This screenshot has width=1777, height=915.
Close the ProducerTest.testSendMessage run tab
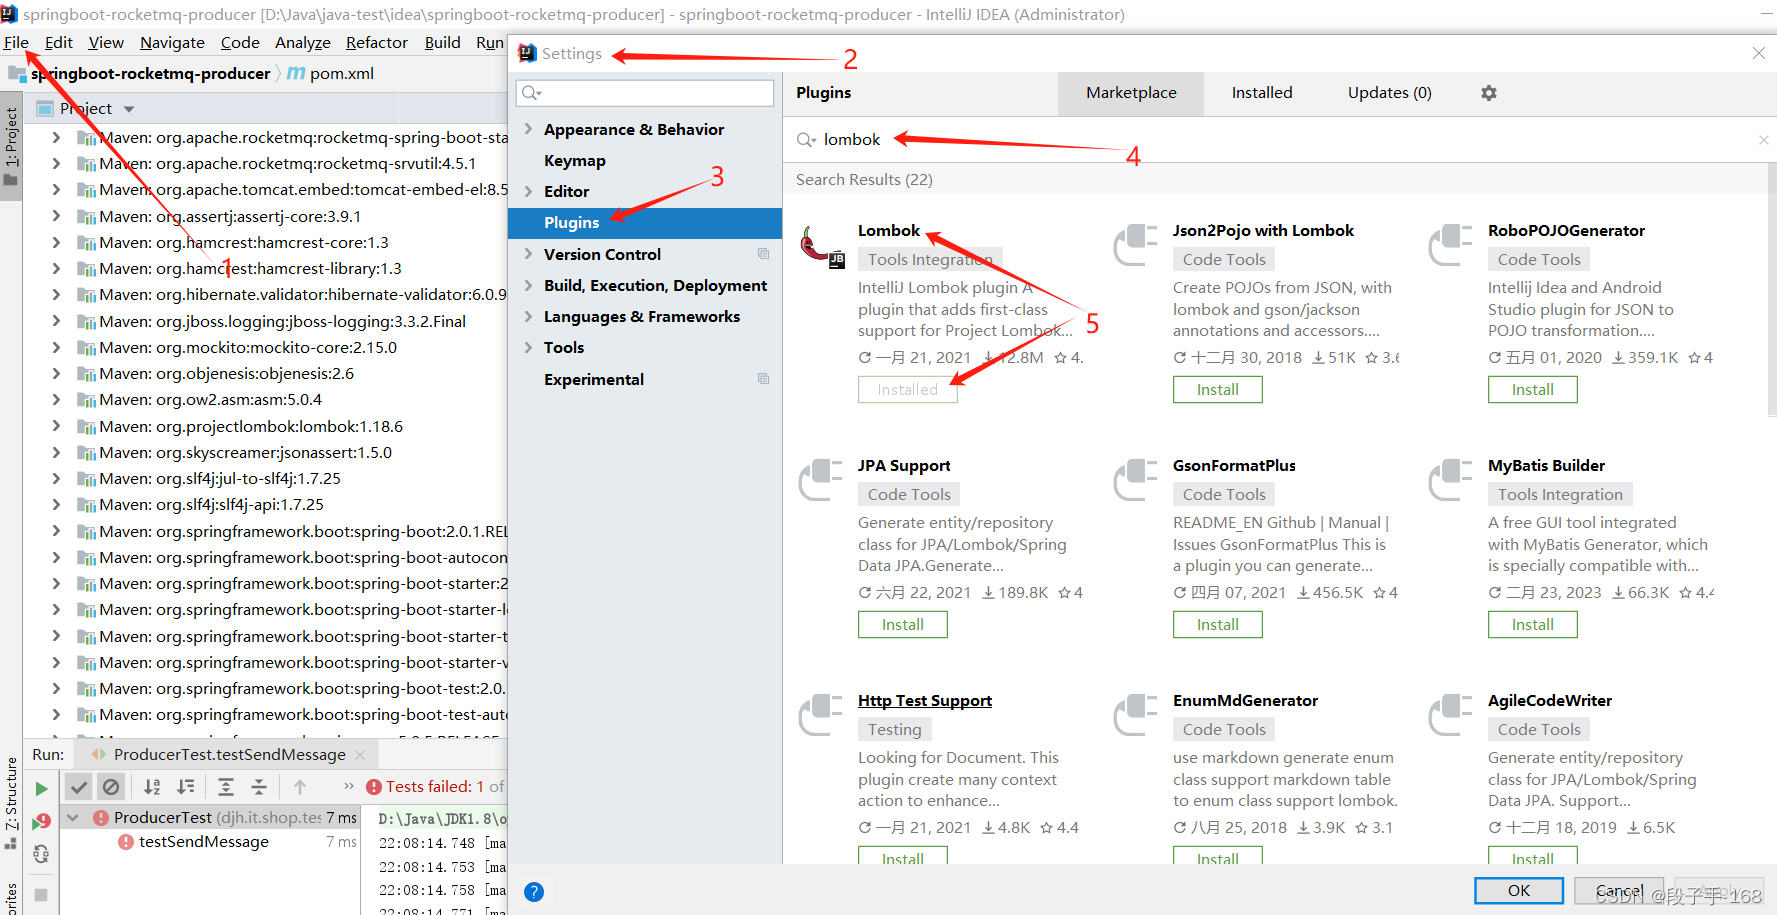(360, 755)
